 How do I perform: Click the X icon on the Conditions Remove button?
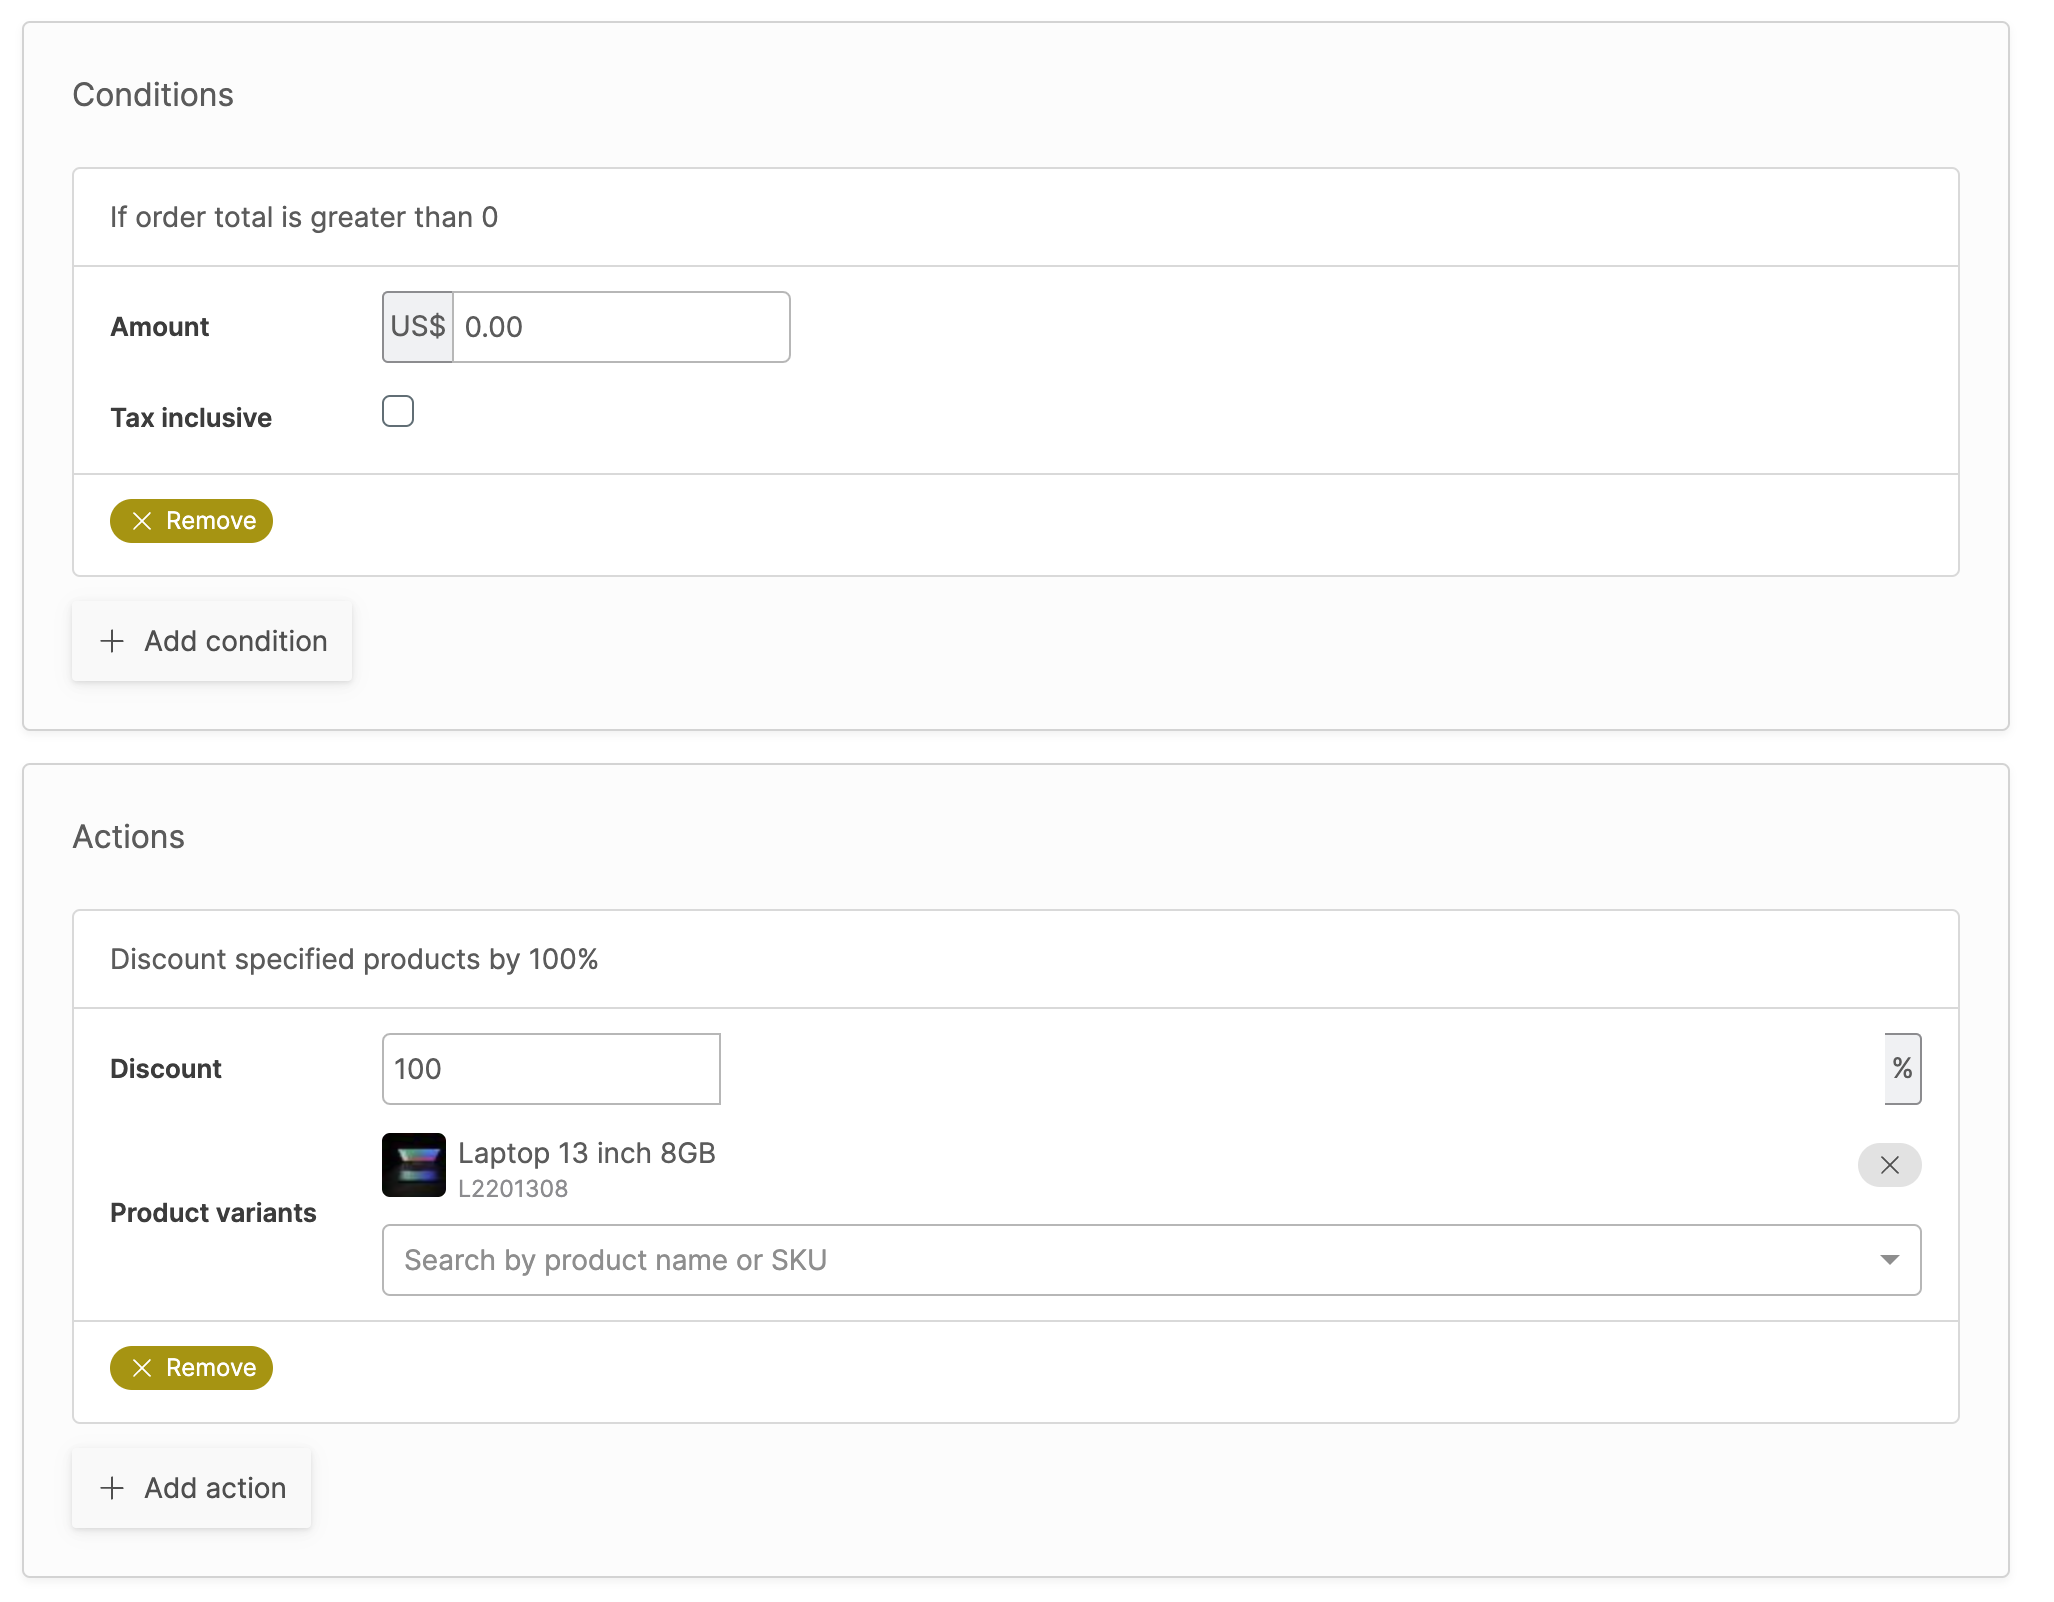point(141,520)
